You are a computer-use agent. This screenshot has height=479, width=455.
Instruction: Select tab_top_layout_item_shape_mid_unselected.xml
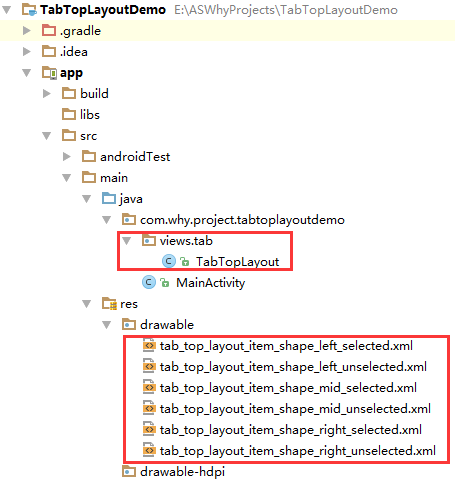pyautogui.click(x=295, y=409)
